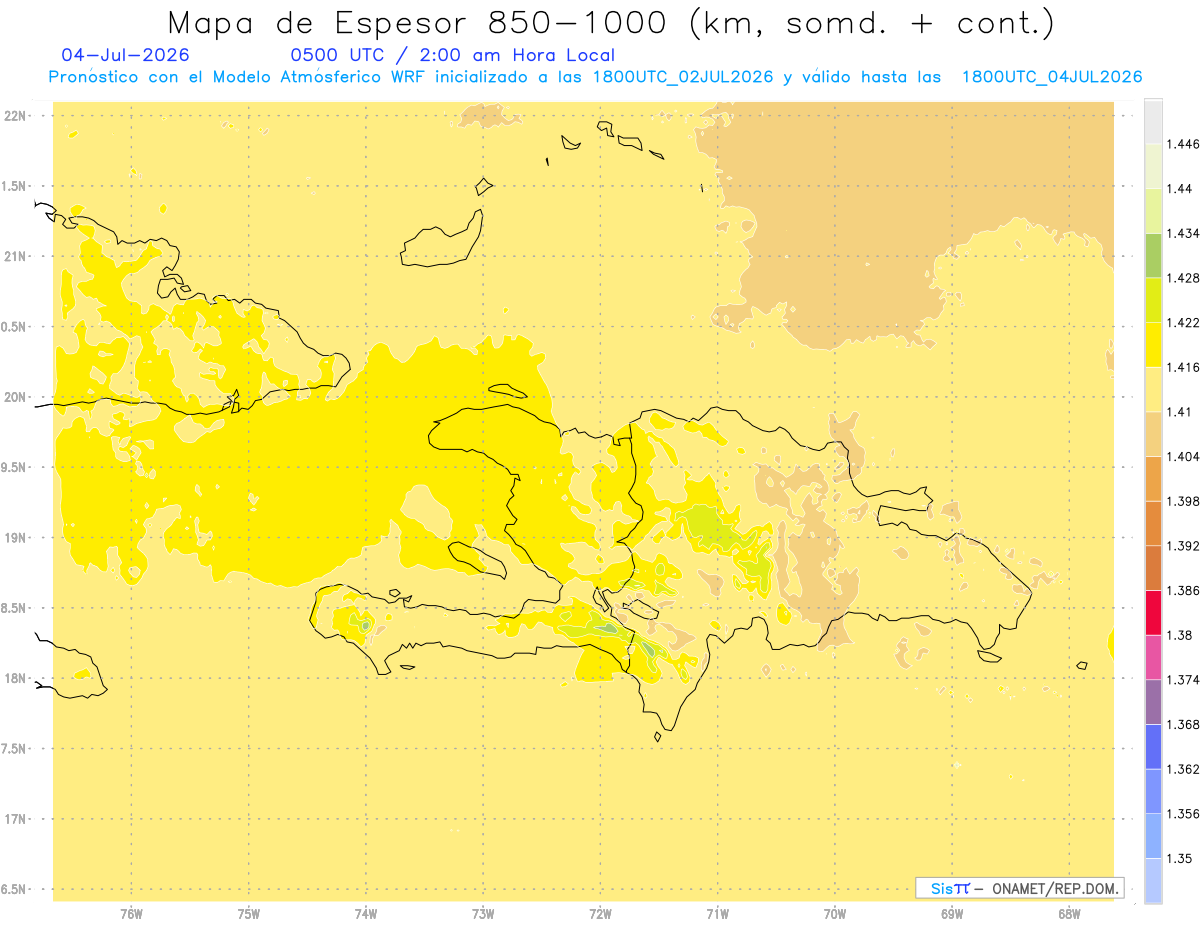Click the legend value '1.368'
Viewport: 1200px width, 927px height.
click(x=1183, y=725)
